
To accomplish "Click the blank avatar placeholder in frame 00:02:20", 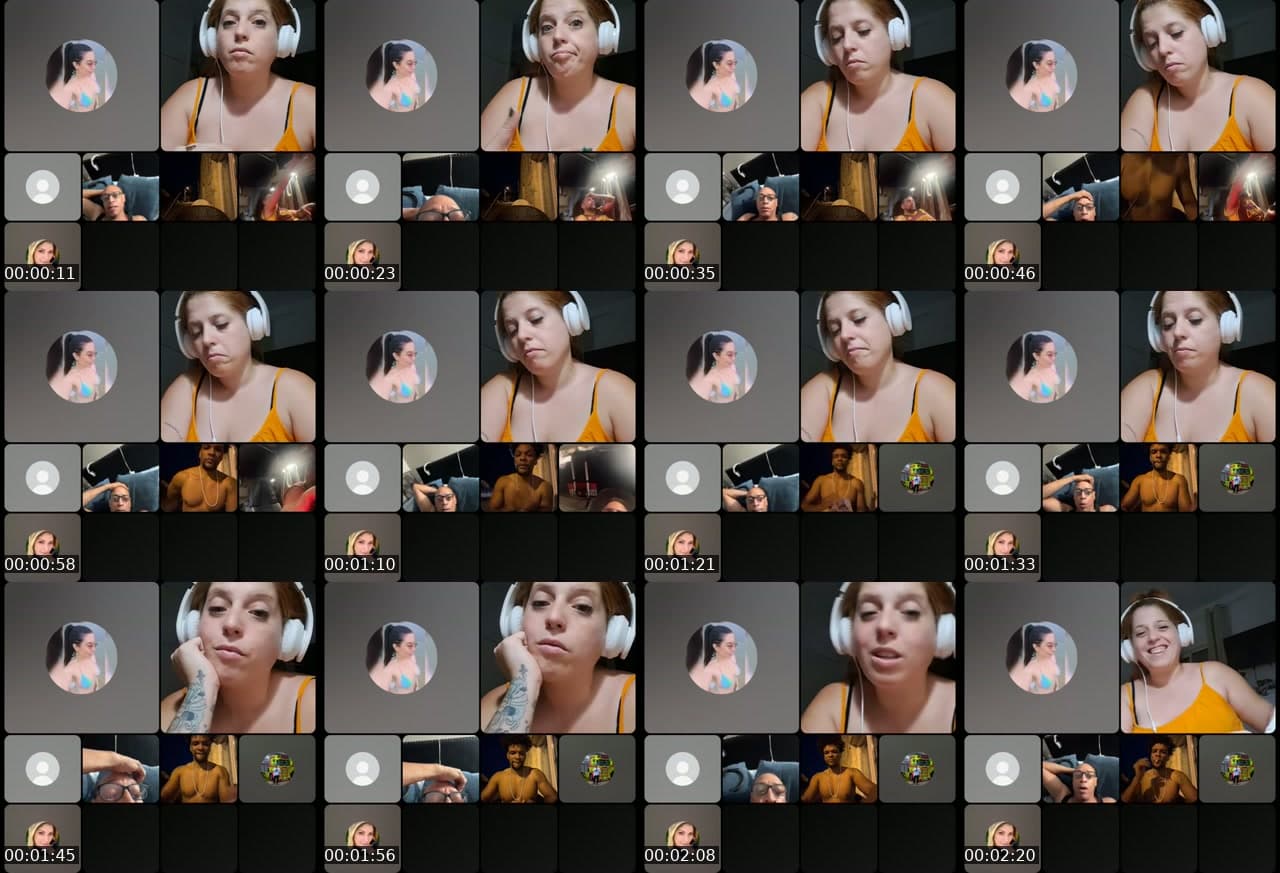I will [x=1002, y=769].
